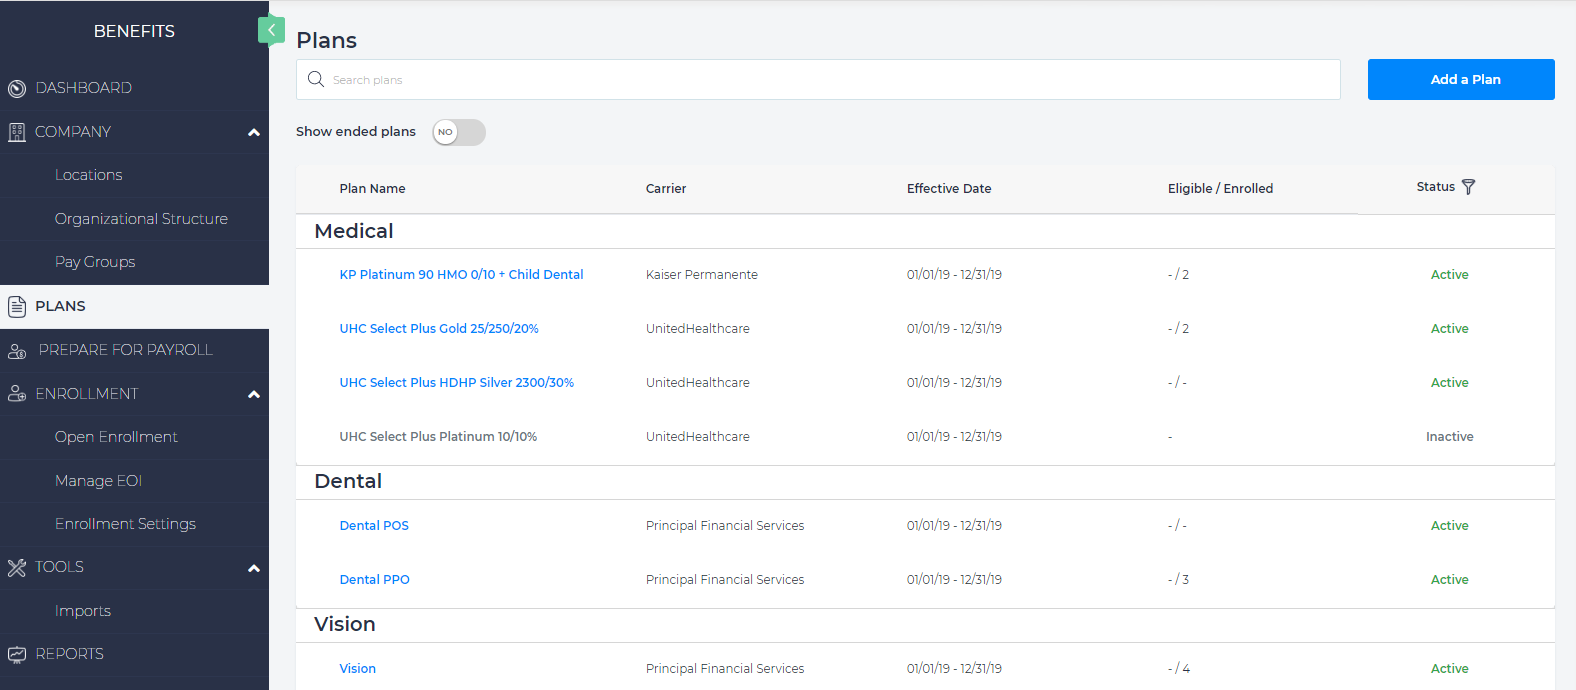Open the Status column filter icon

point(1468,187)
